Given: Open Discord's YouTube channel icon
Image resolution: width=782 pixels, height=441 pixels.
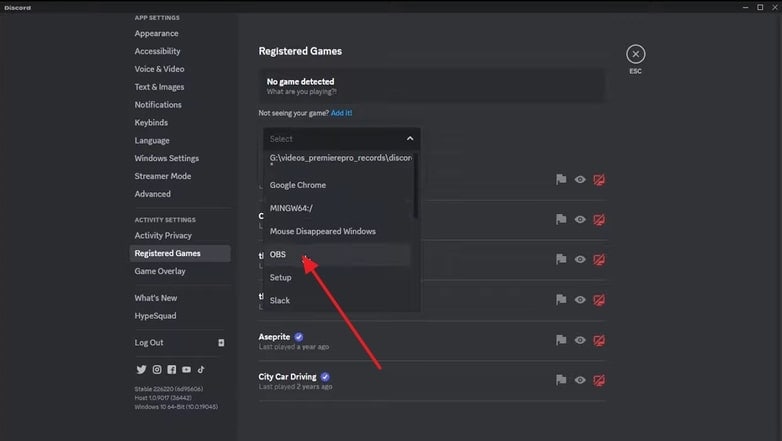Looking at the screenshot, I should click(x=186, y=370).
